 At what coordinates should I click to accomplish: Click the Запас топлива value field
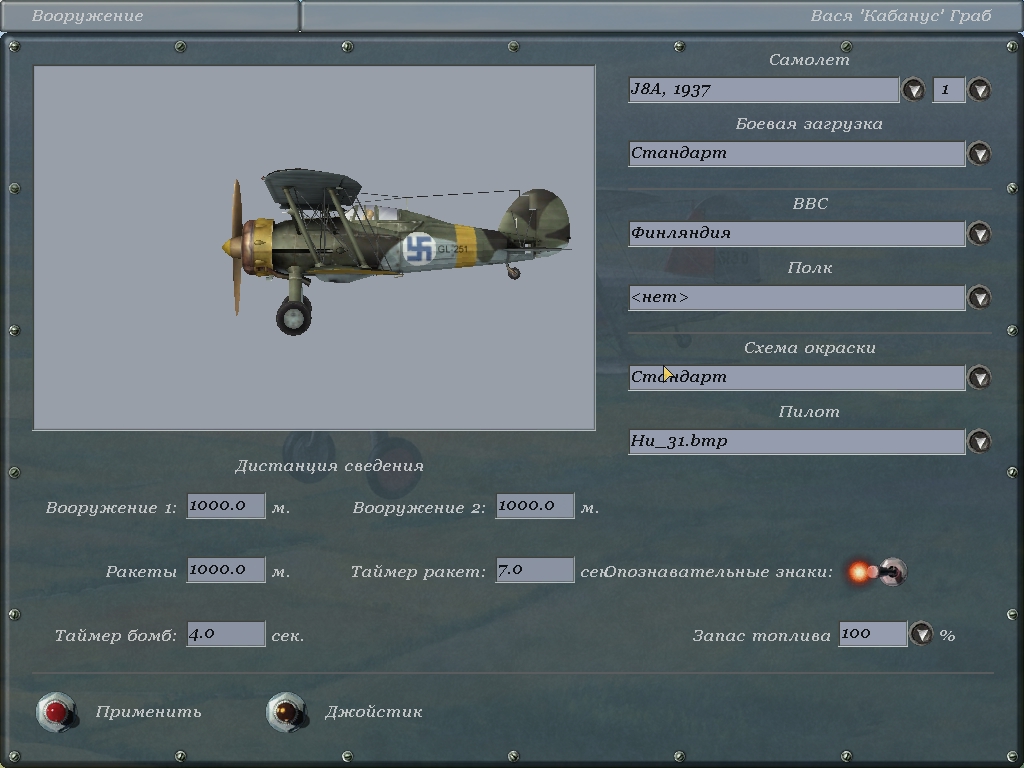(x=873, y=633)
